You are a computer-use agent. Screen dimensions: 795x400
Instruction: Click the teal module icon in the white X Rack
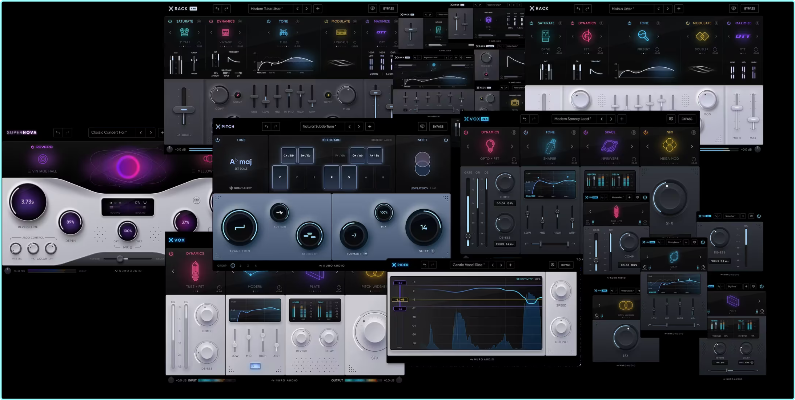click(x=546, y=36)
